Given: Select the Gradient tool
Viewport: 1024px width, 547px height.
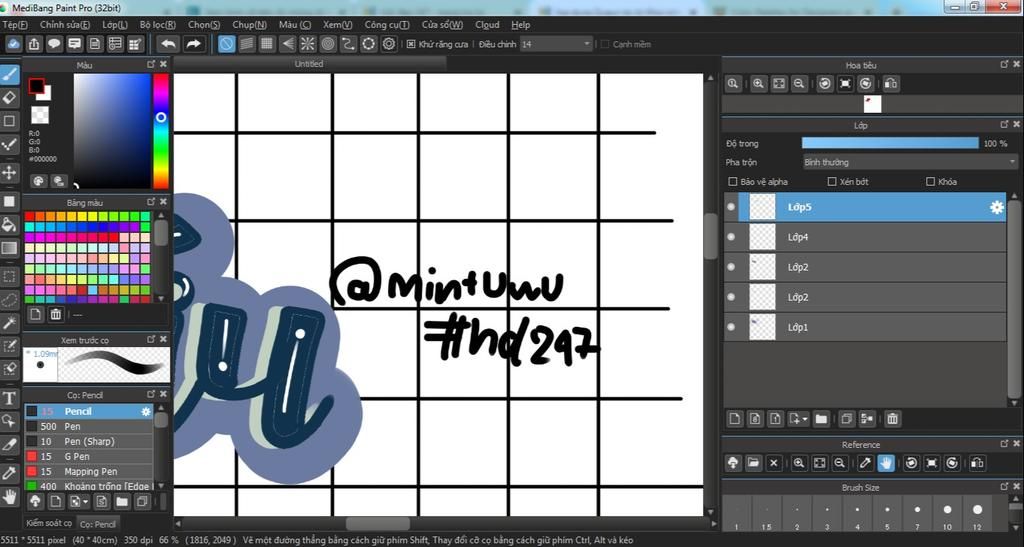Looking at the screenshot, I should (9, 248).
